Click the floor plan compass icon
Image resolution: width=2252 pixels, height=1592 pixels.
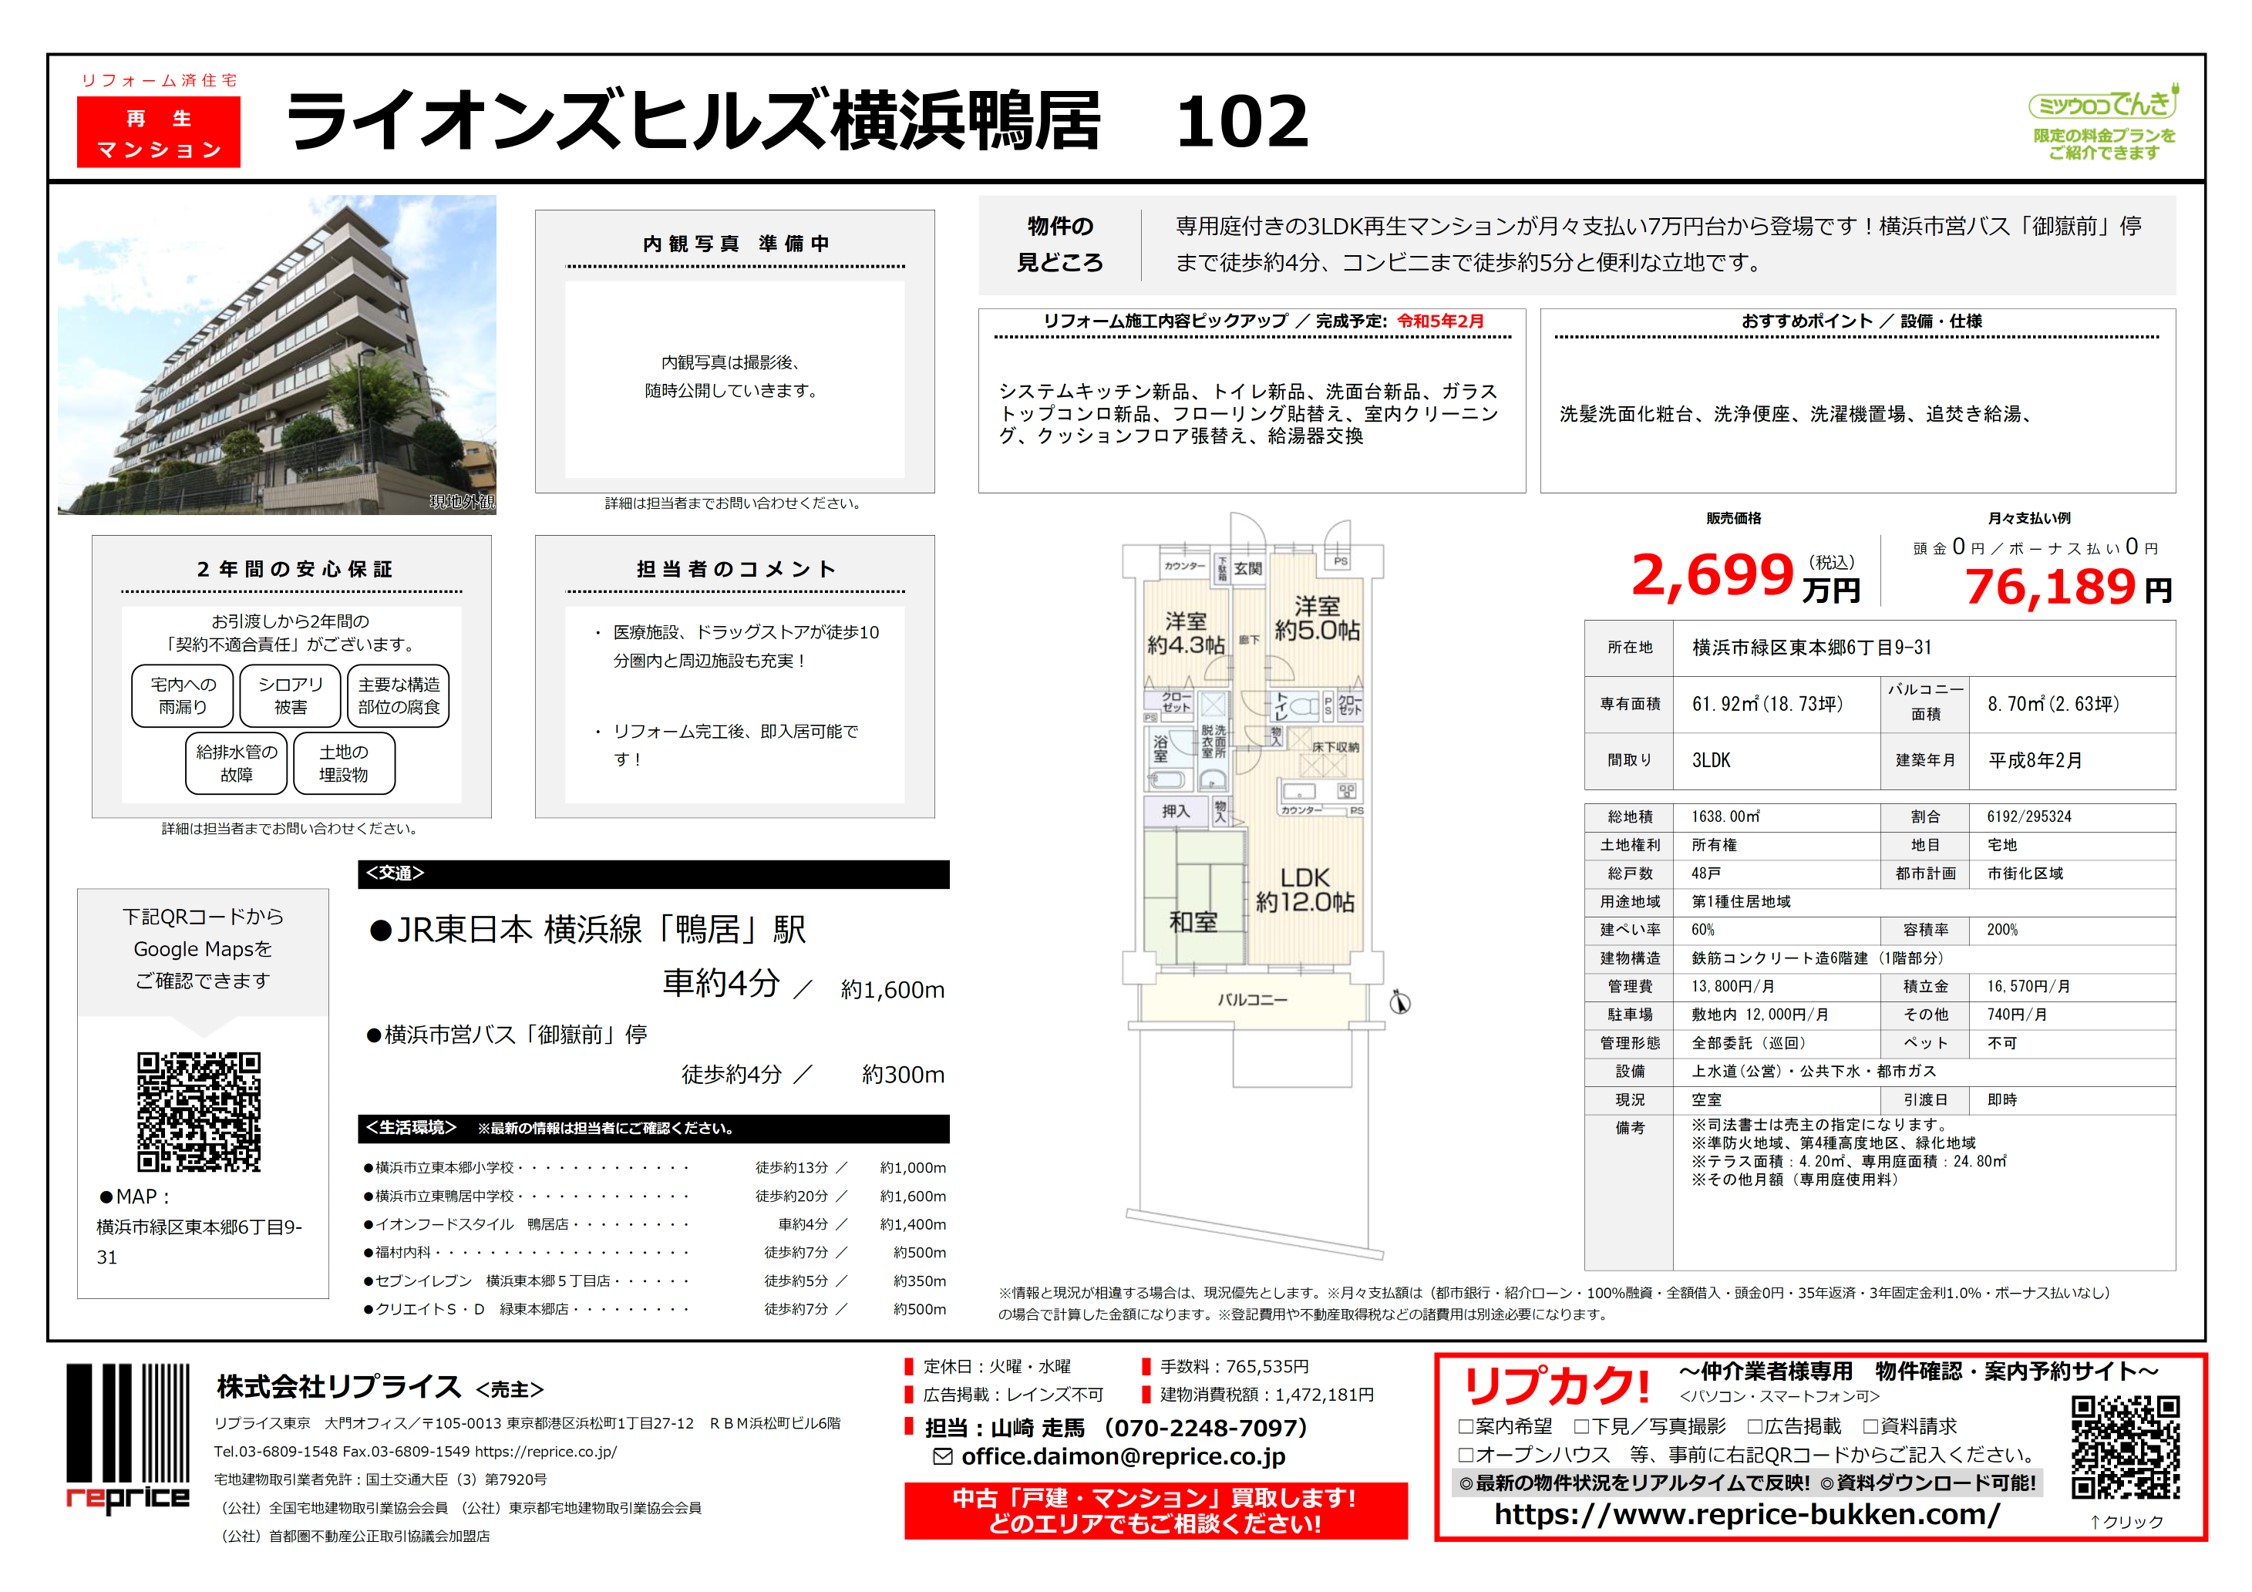[1399, 1002]
